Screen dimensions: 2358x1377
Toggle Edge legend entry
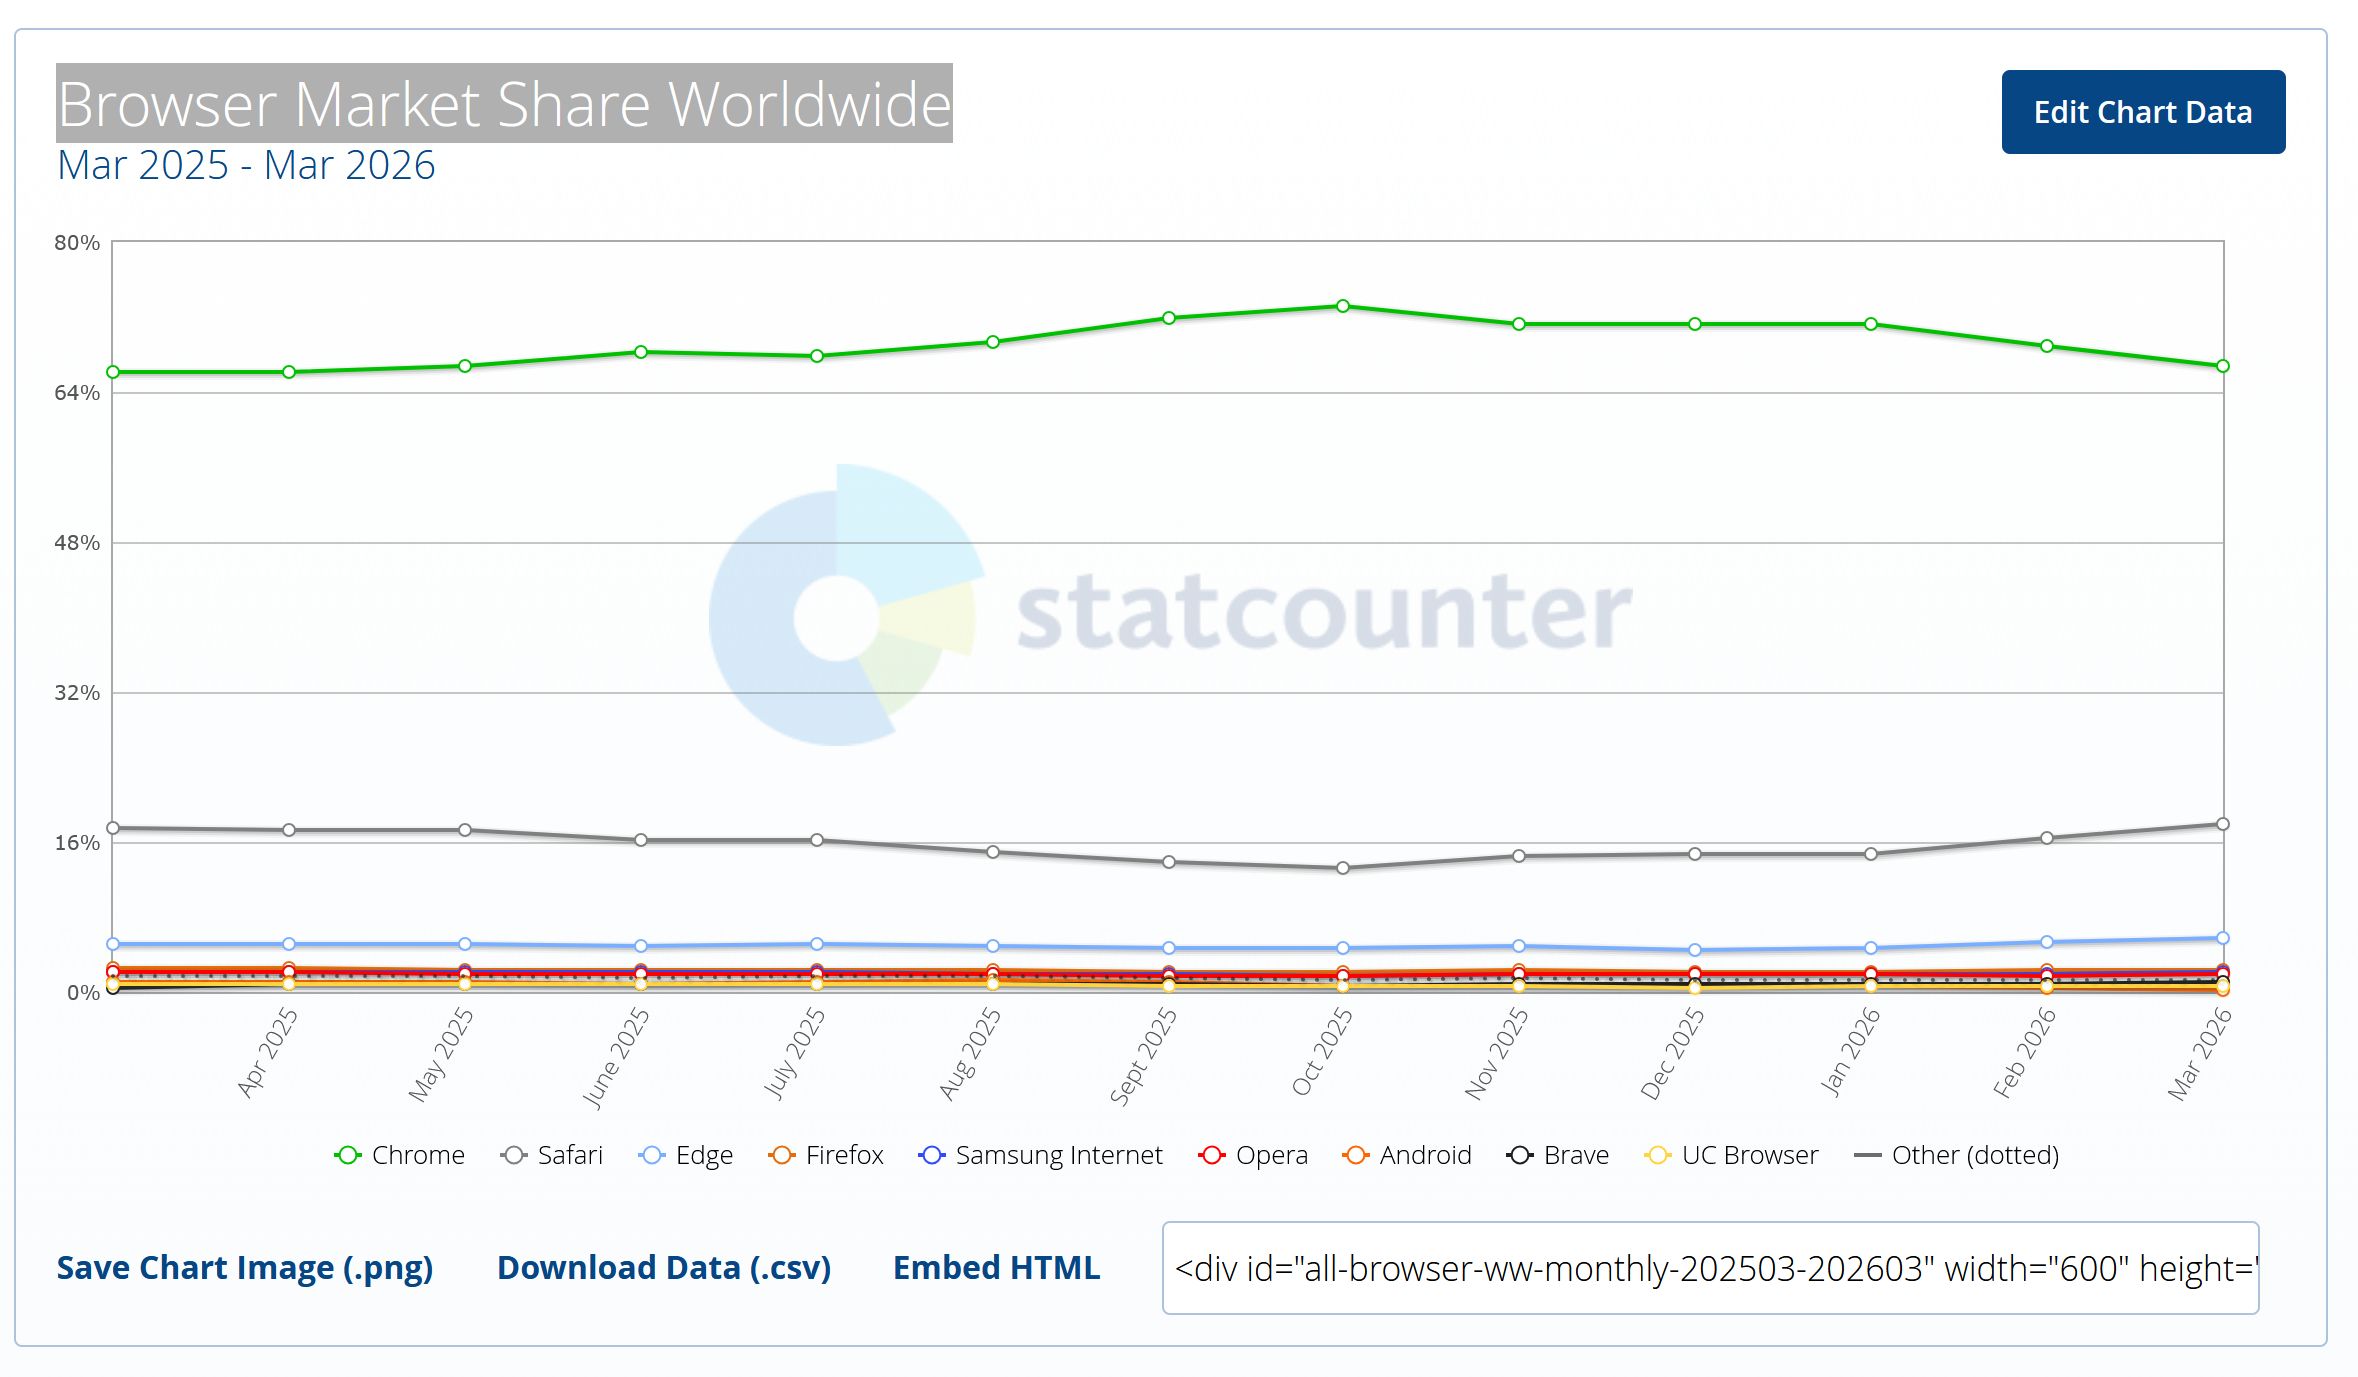687,1155
